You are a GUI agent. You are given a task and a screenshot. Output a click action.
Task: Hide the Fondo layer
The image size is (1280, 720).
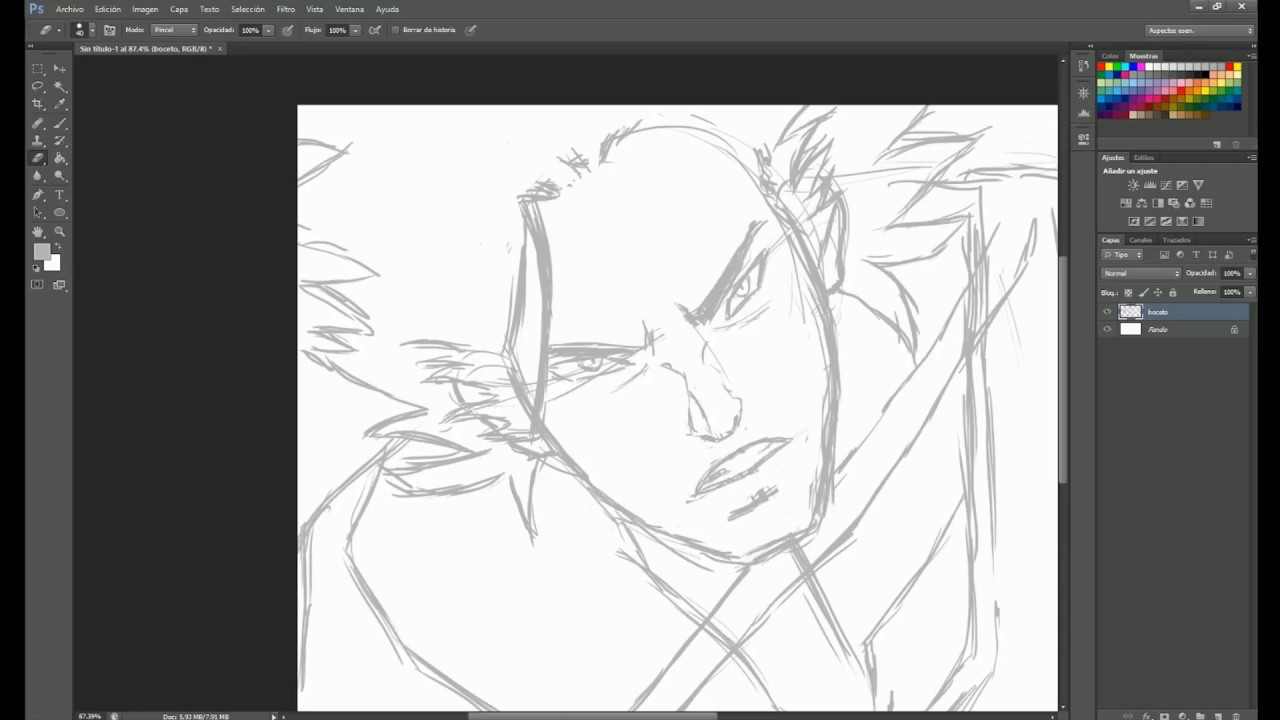tap(1107, 329)
